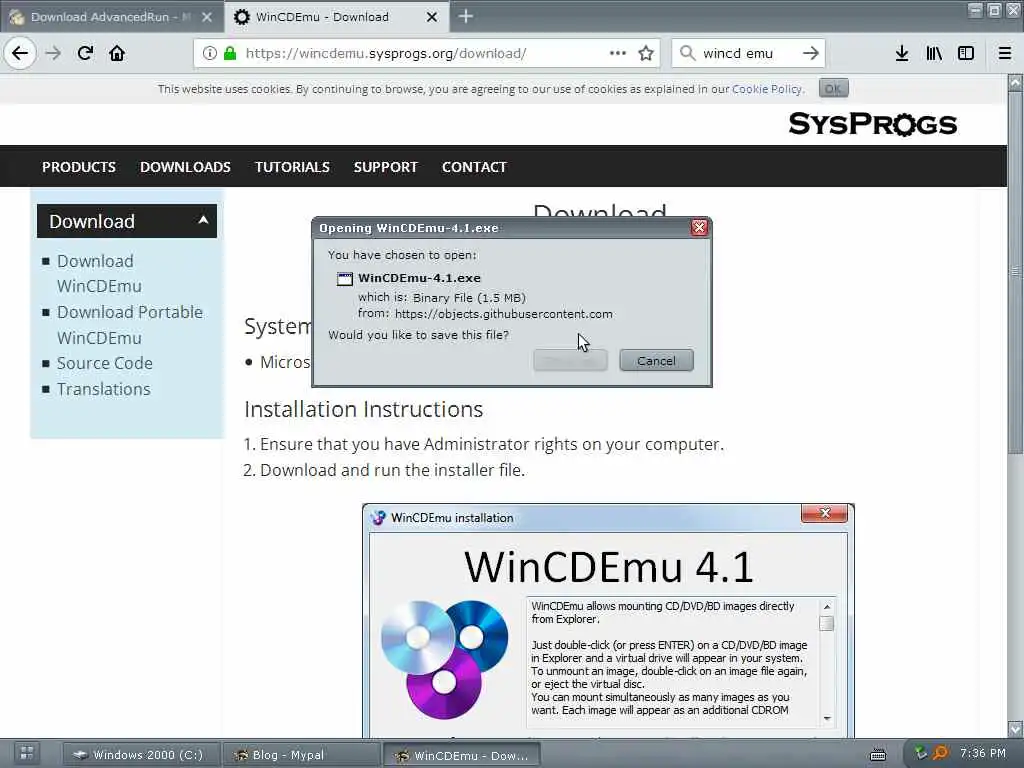Click the search magnifier icon

point(687,53)
